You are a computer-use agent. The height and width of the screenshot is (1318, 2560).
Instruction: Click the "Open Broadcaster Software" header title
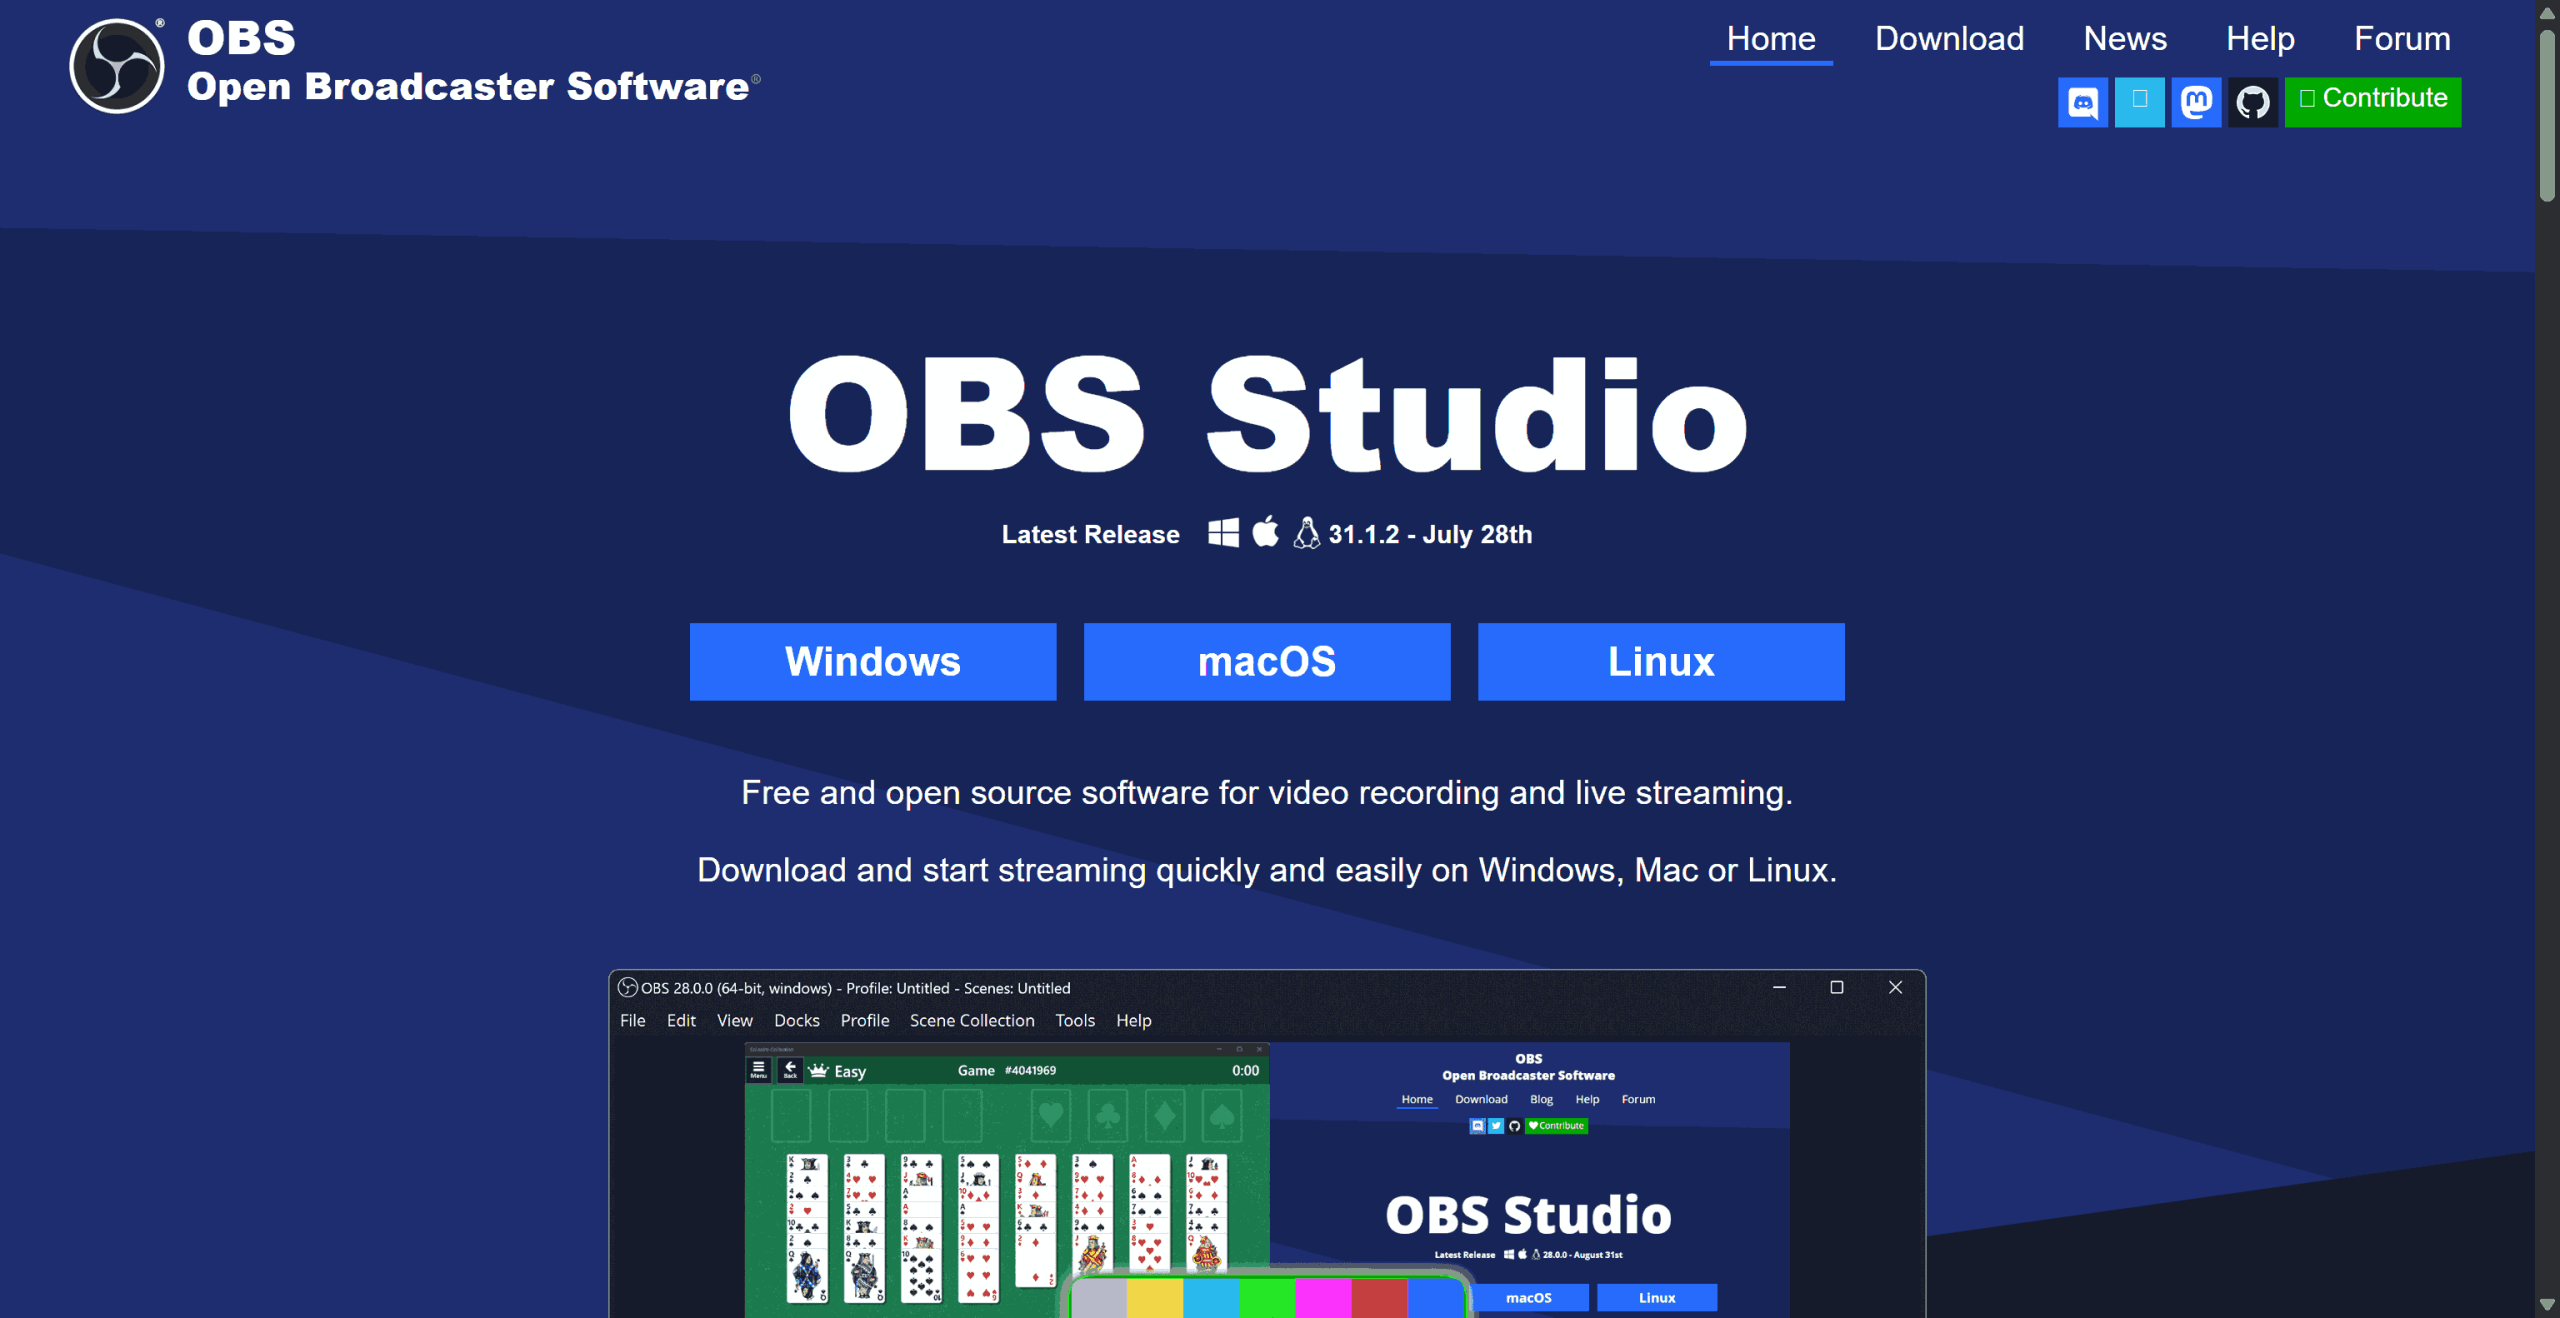pos(468,87)
